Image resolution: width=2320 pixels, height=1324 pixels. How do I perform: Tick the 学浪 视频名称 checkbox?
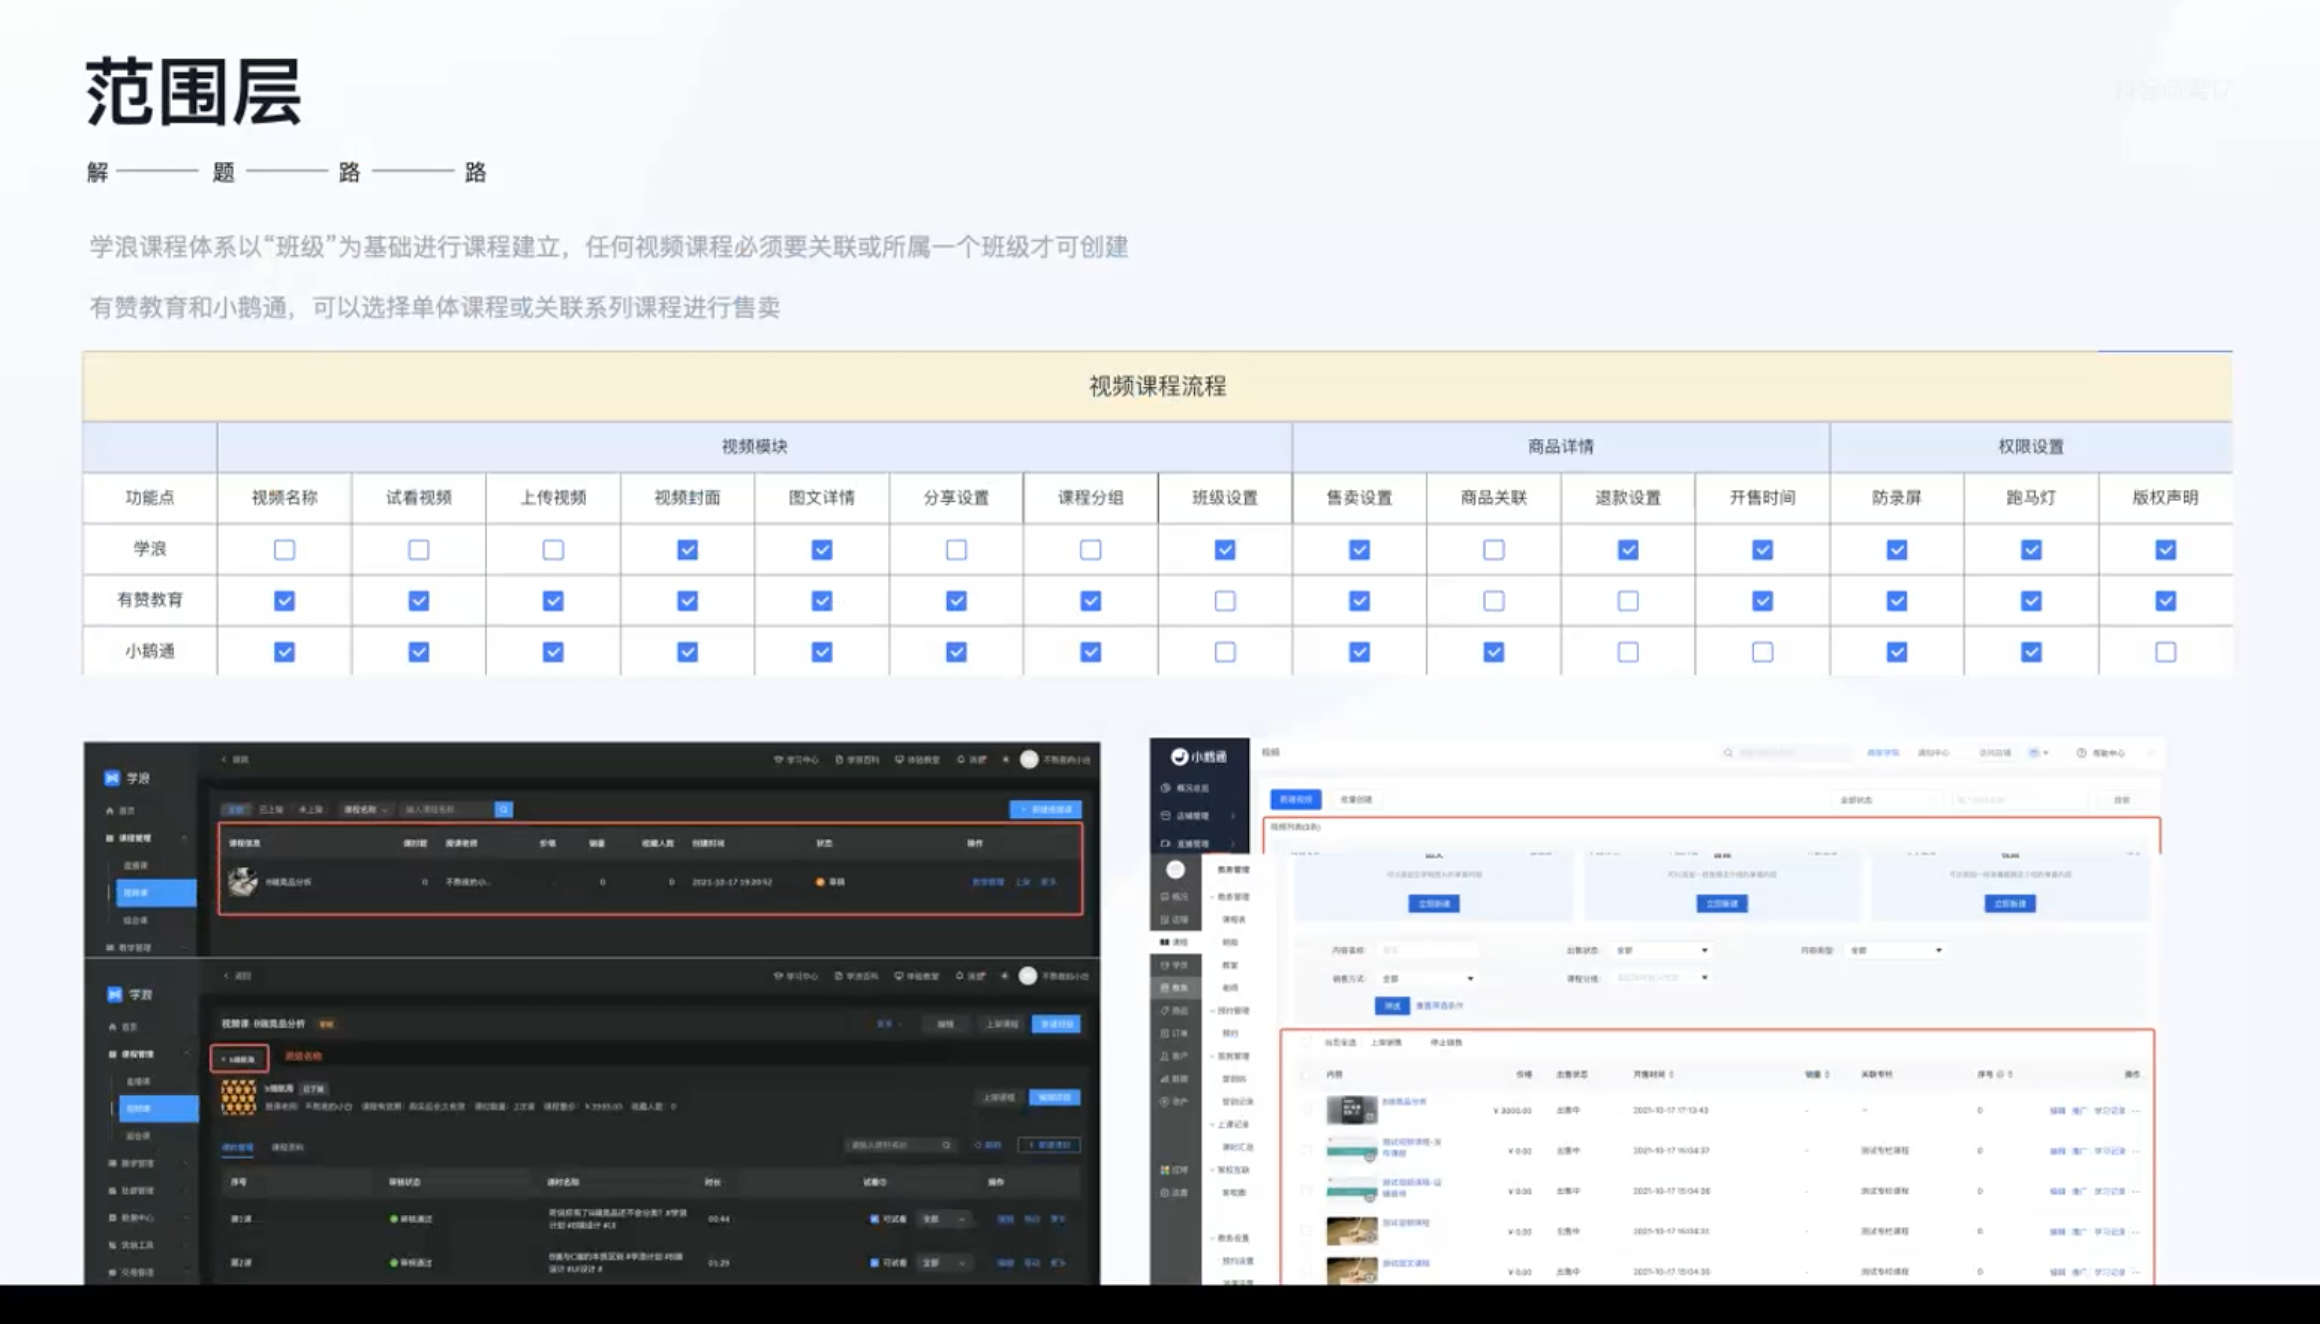point(284,550)
